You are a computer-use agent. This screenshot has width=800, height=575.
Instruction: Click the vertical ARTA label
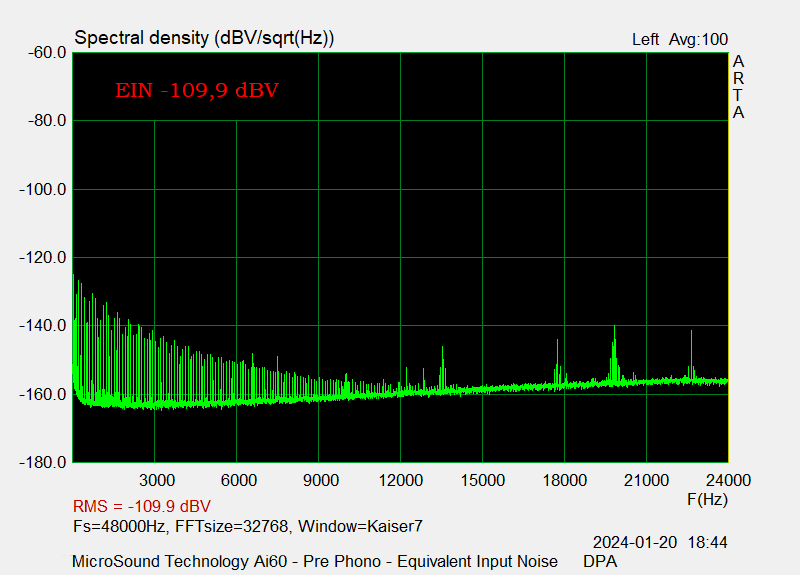coord(738,87)
